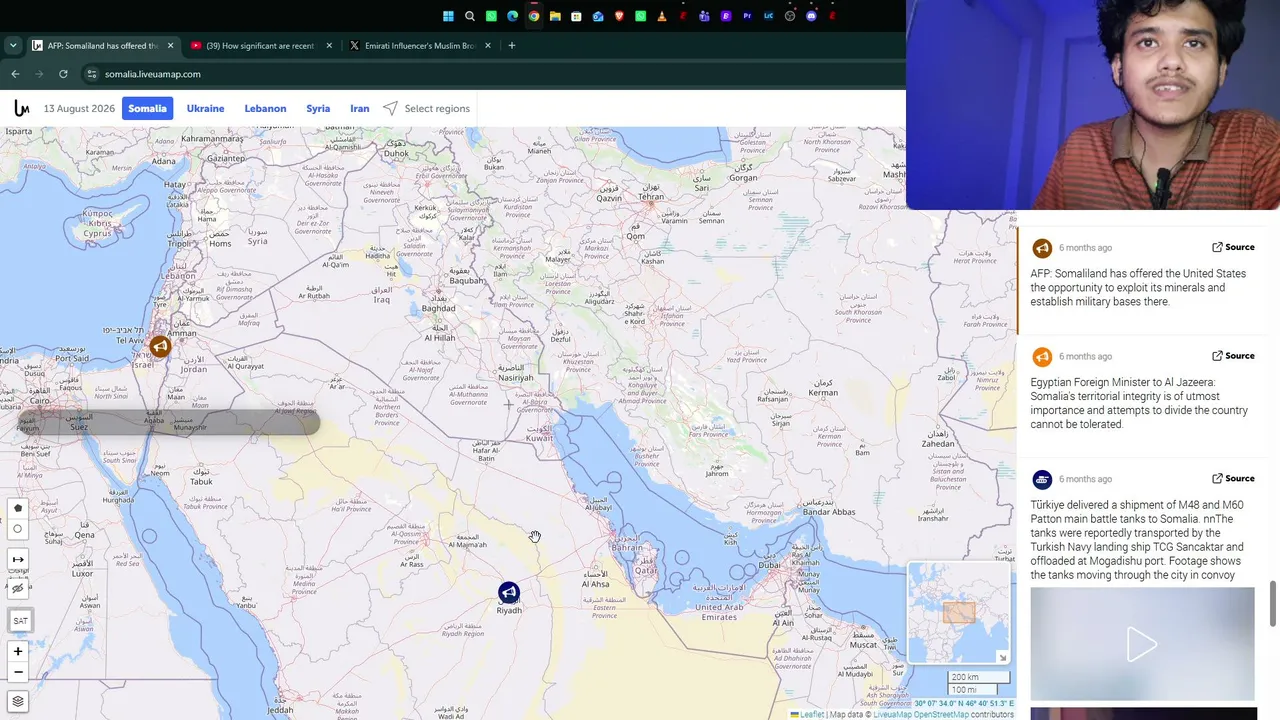The image size is (1280, 720).
Task: Open the Syria region tab
Action: tap(318, 108)
